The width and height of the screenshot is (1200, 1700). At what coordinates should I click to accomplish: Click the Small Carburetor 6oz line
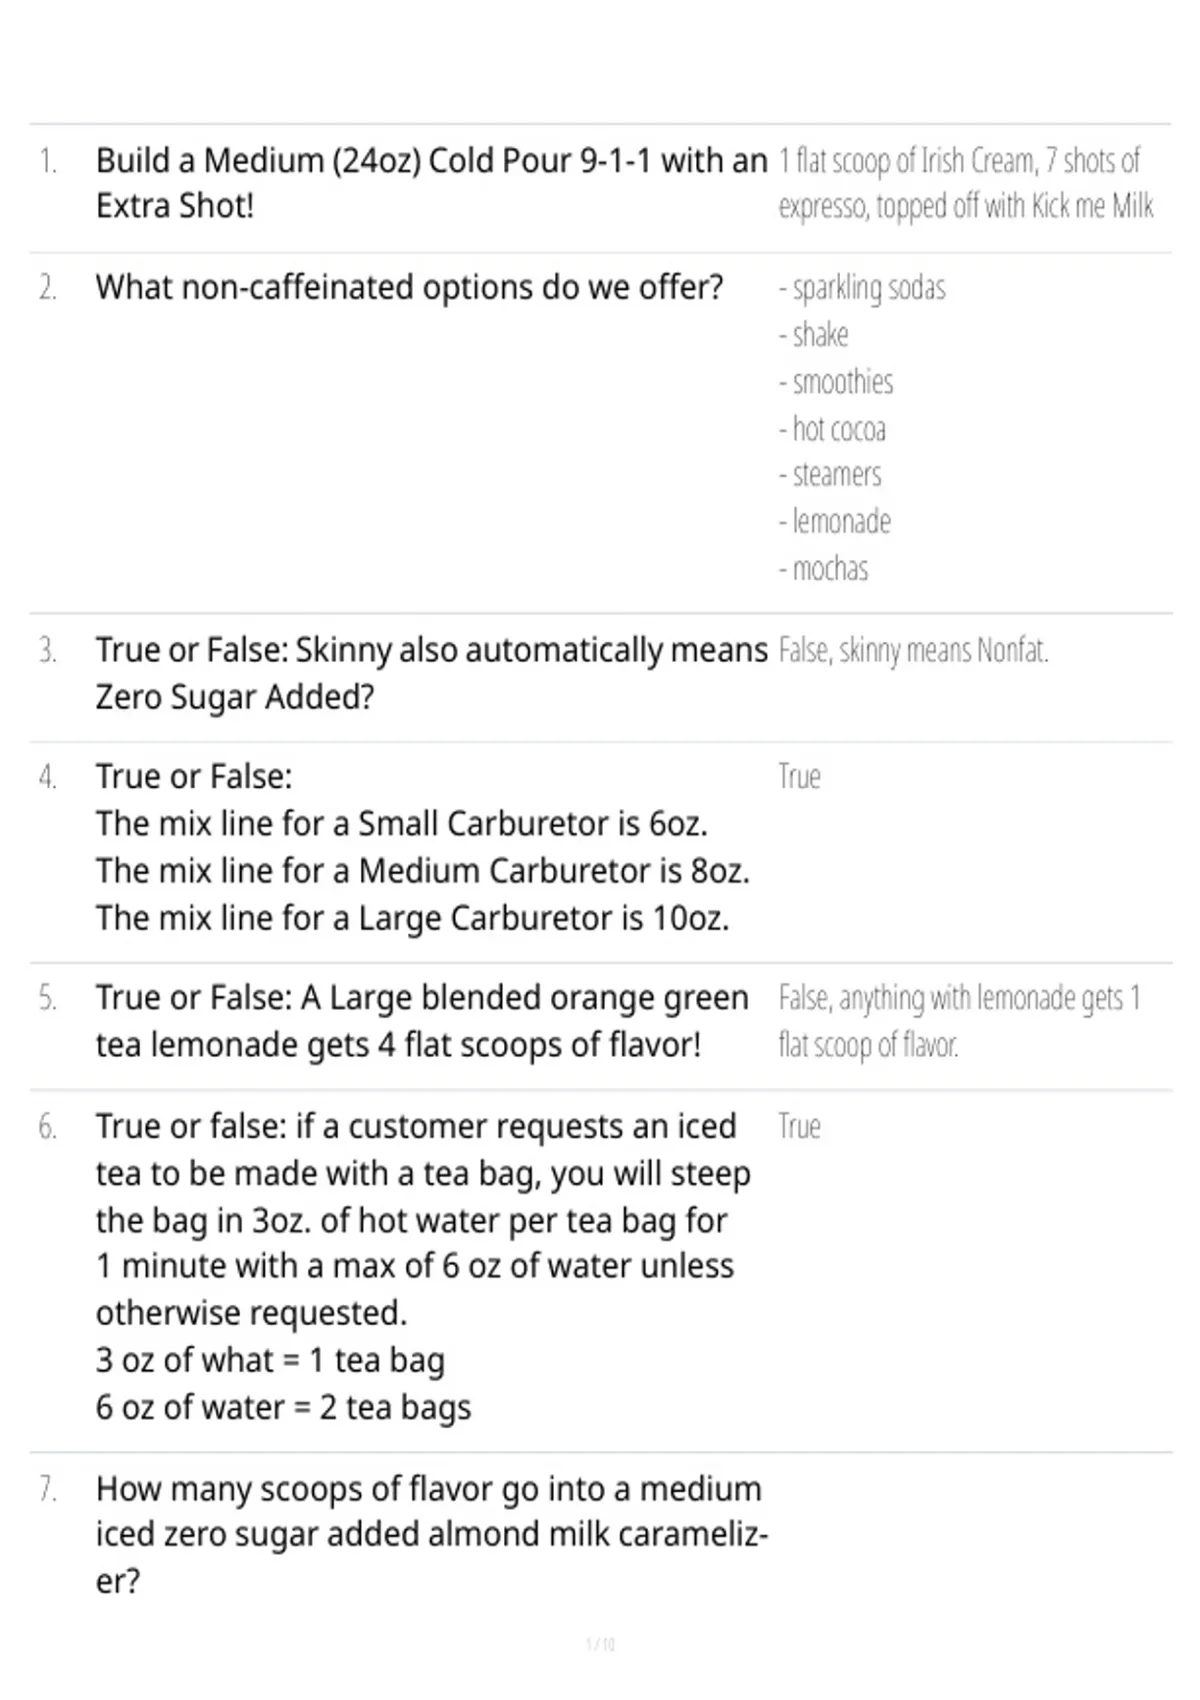pyautogui.click(x=402, y=824)
